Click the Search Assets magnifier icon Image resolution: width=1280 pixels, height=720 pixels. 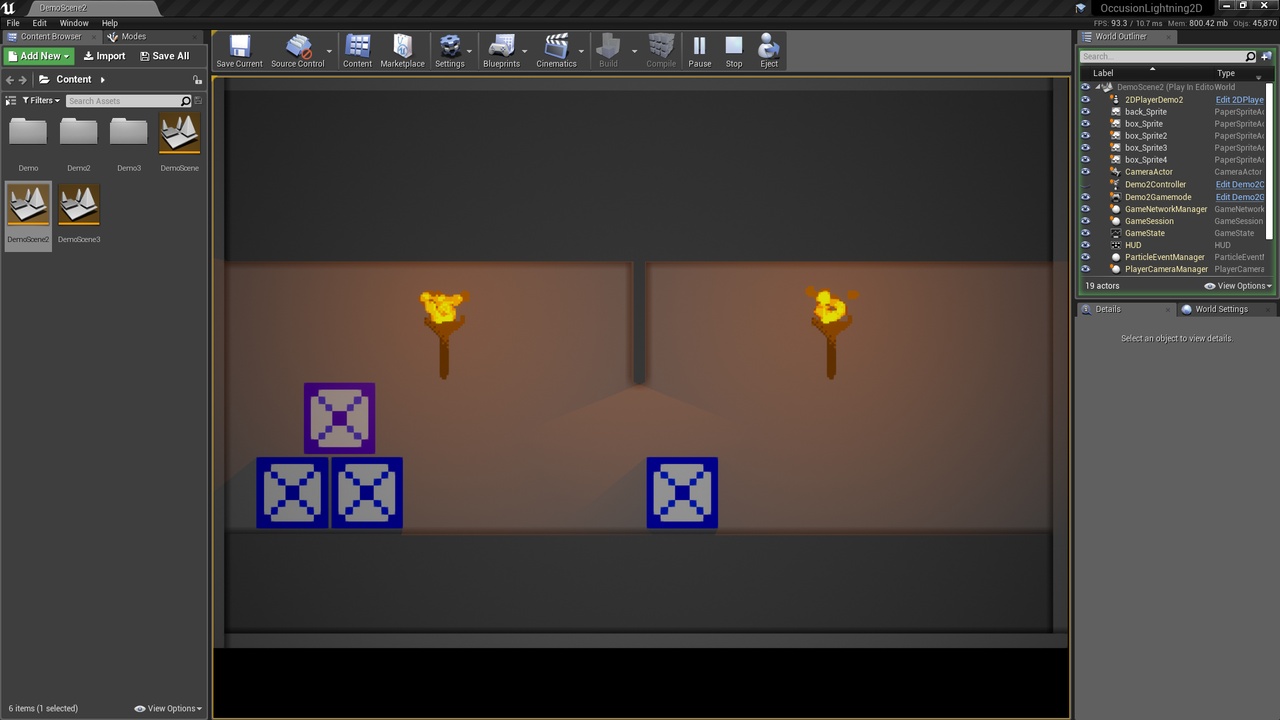click(185, 101)
